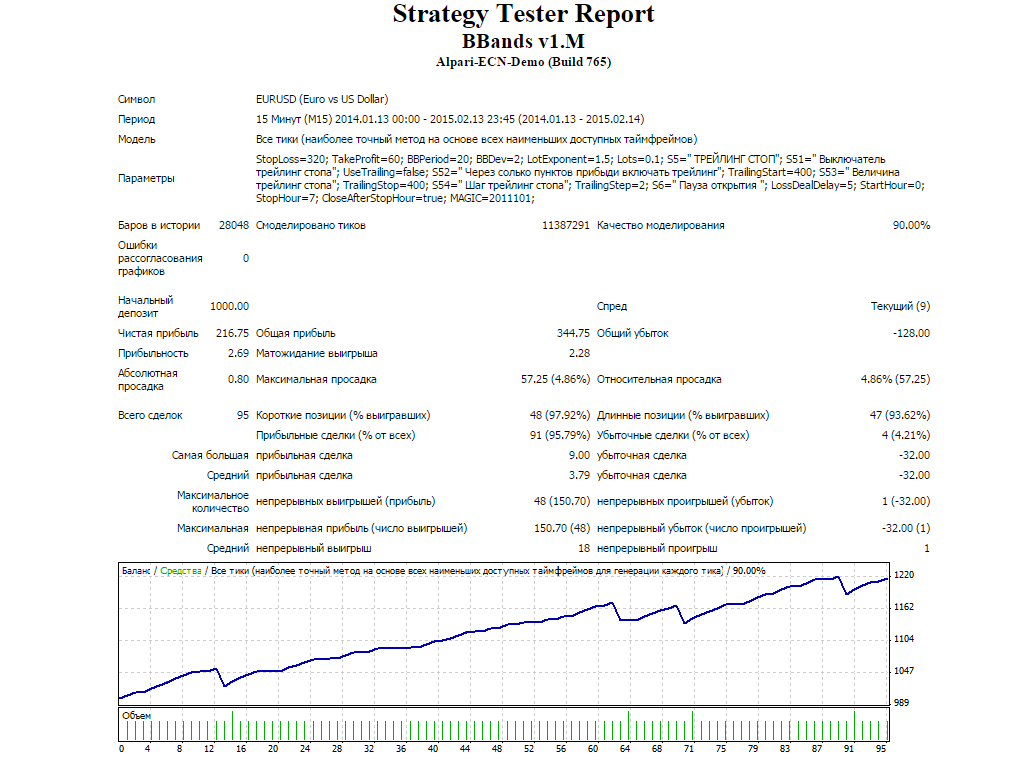Image resolution: width=1024 pixels, height=762 pixels.
Task: Click "Убыточные сделки (% от всех)" label
Action: coord(673,436)
